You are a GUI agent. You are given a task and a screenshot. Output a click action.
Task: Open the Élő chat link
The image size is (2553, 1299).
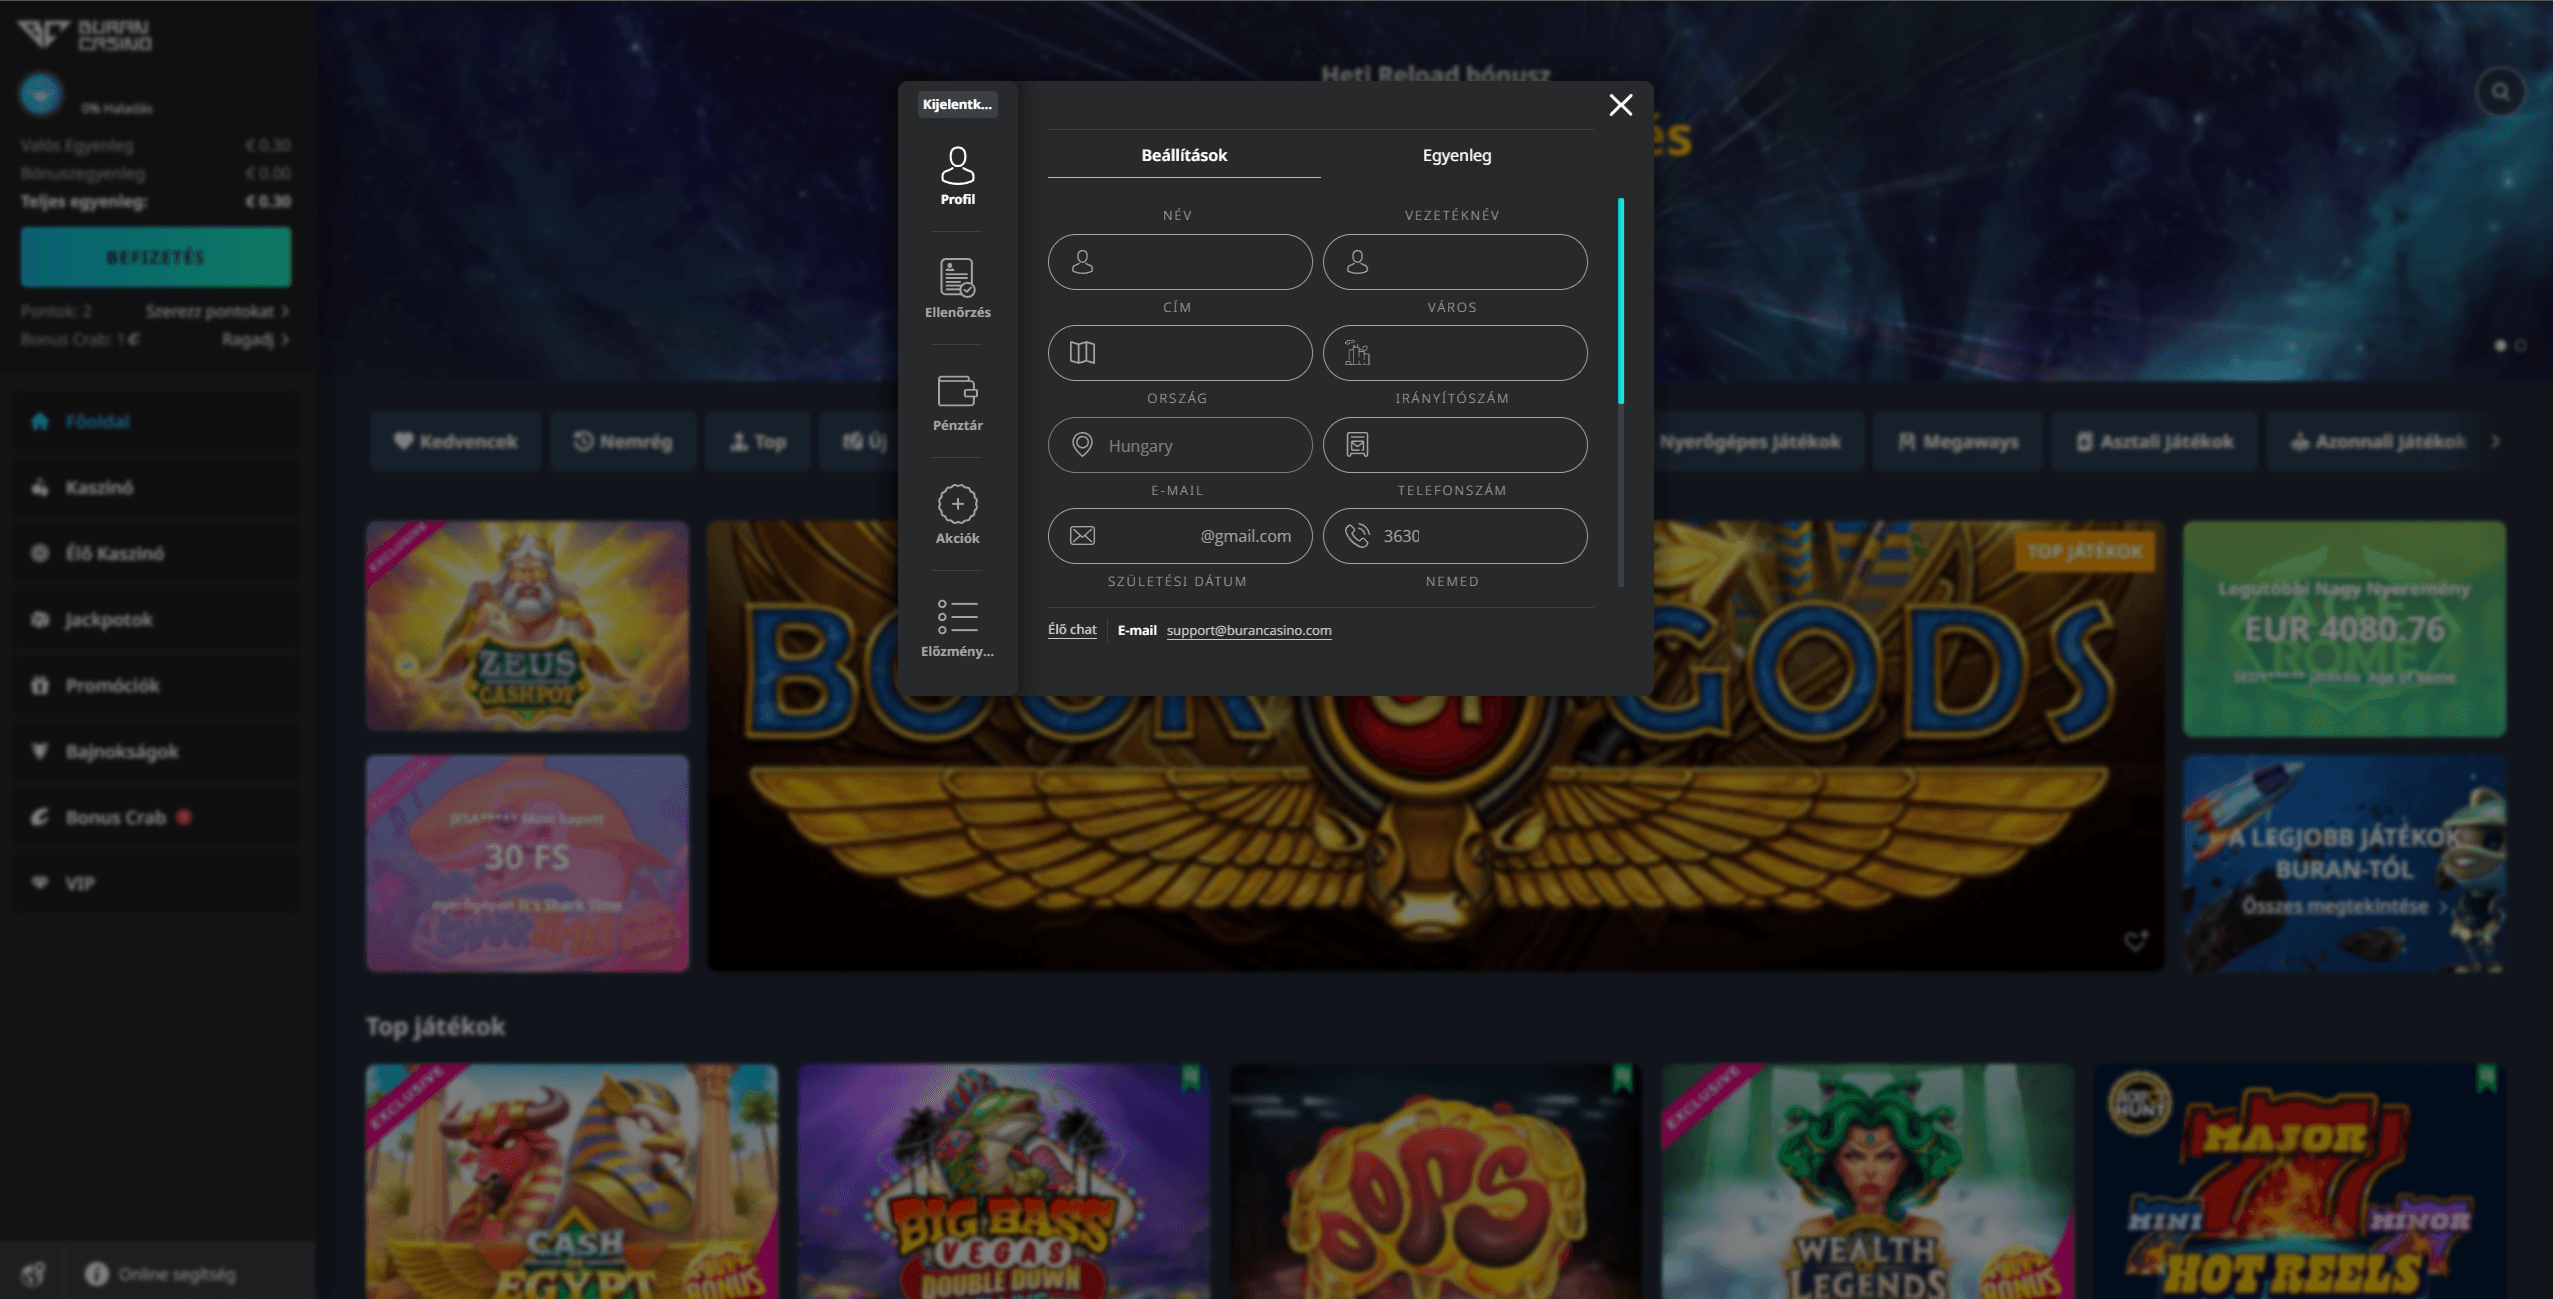tap(1072, 630)
